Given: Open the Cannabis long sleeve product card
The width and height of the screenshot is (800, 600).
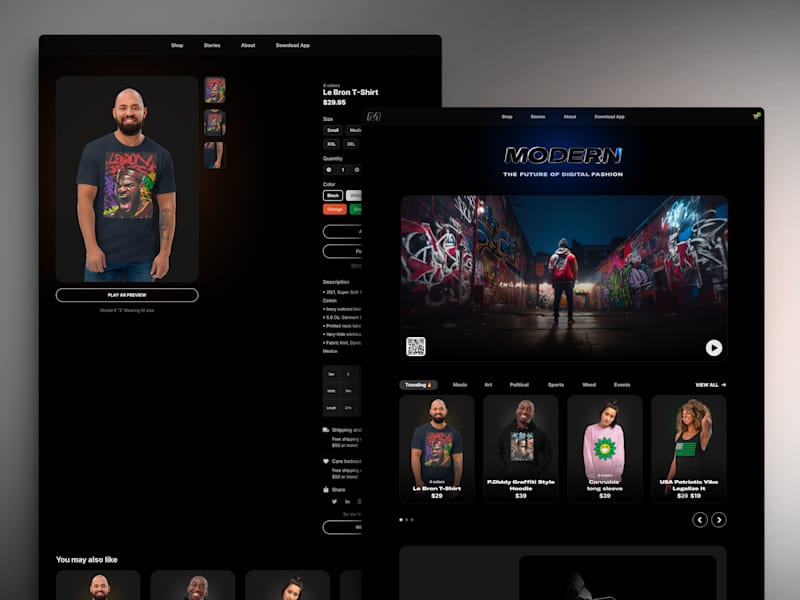Looking at the screenshot, I should point(605,448).
